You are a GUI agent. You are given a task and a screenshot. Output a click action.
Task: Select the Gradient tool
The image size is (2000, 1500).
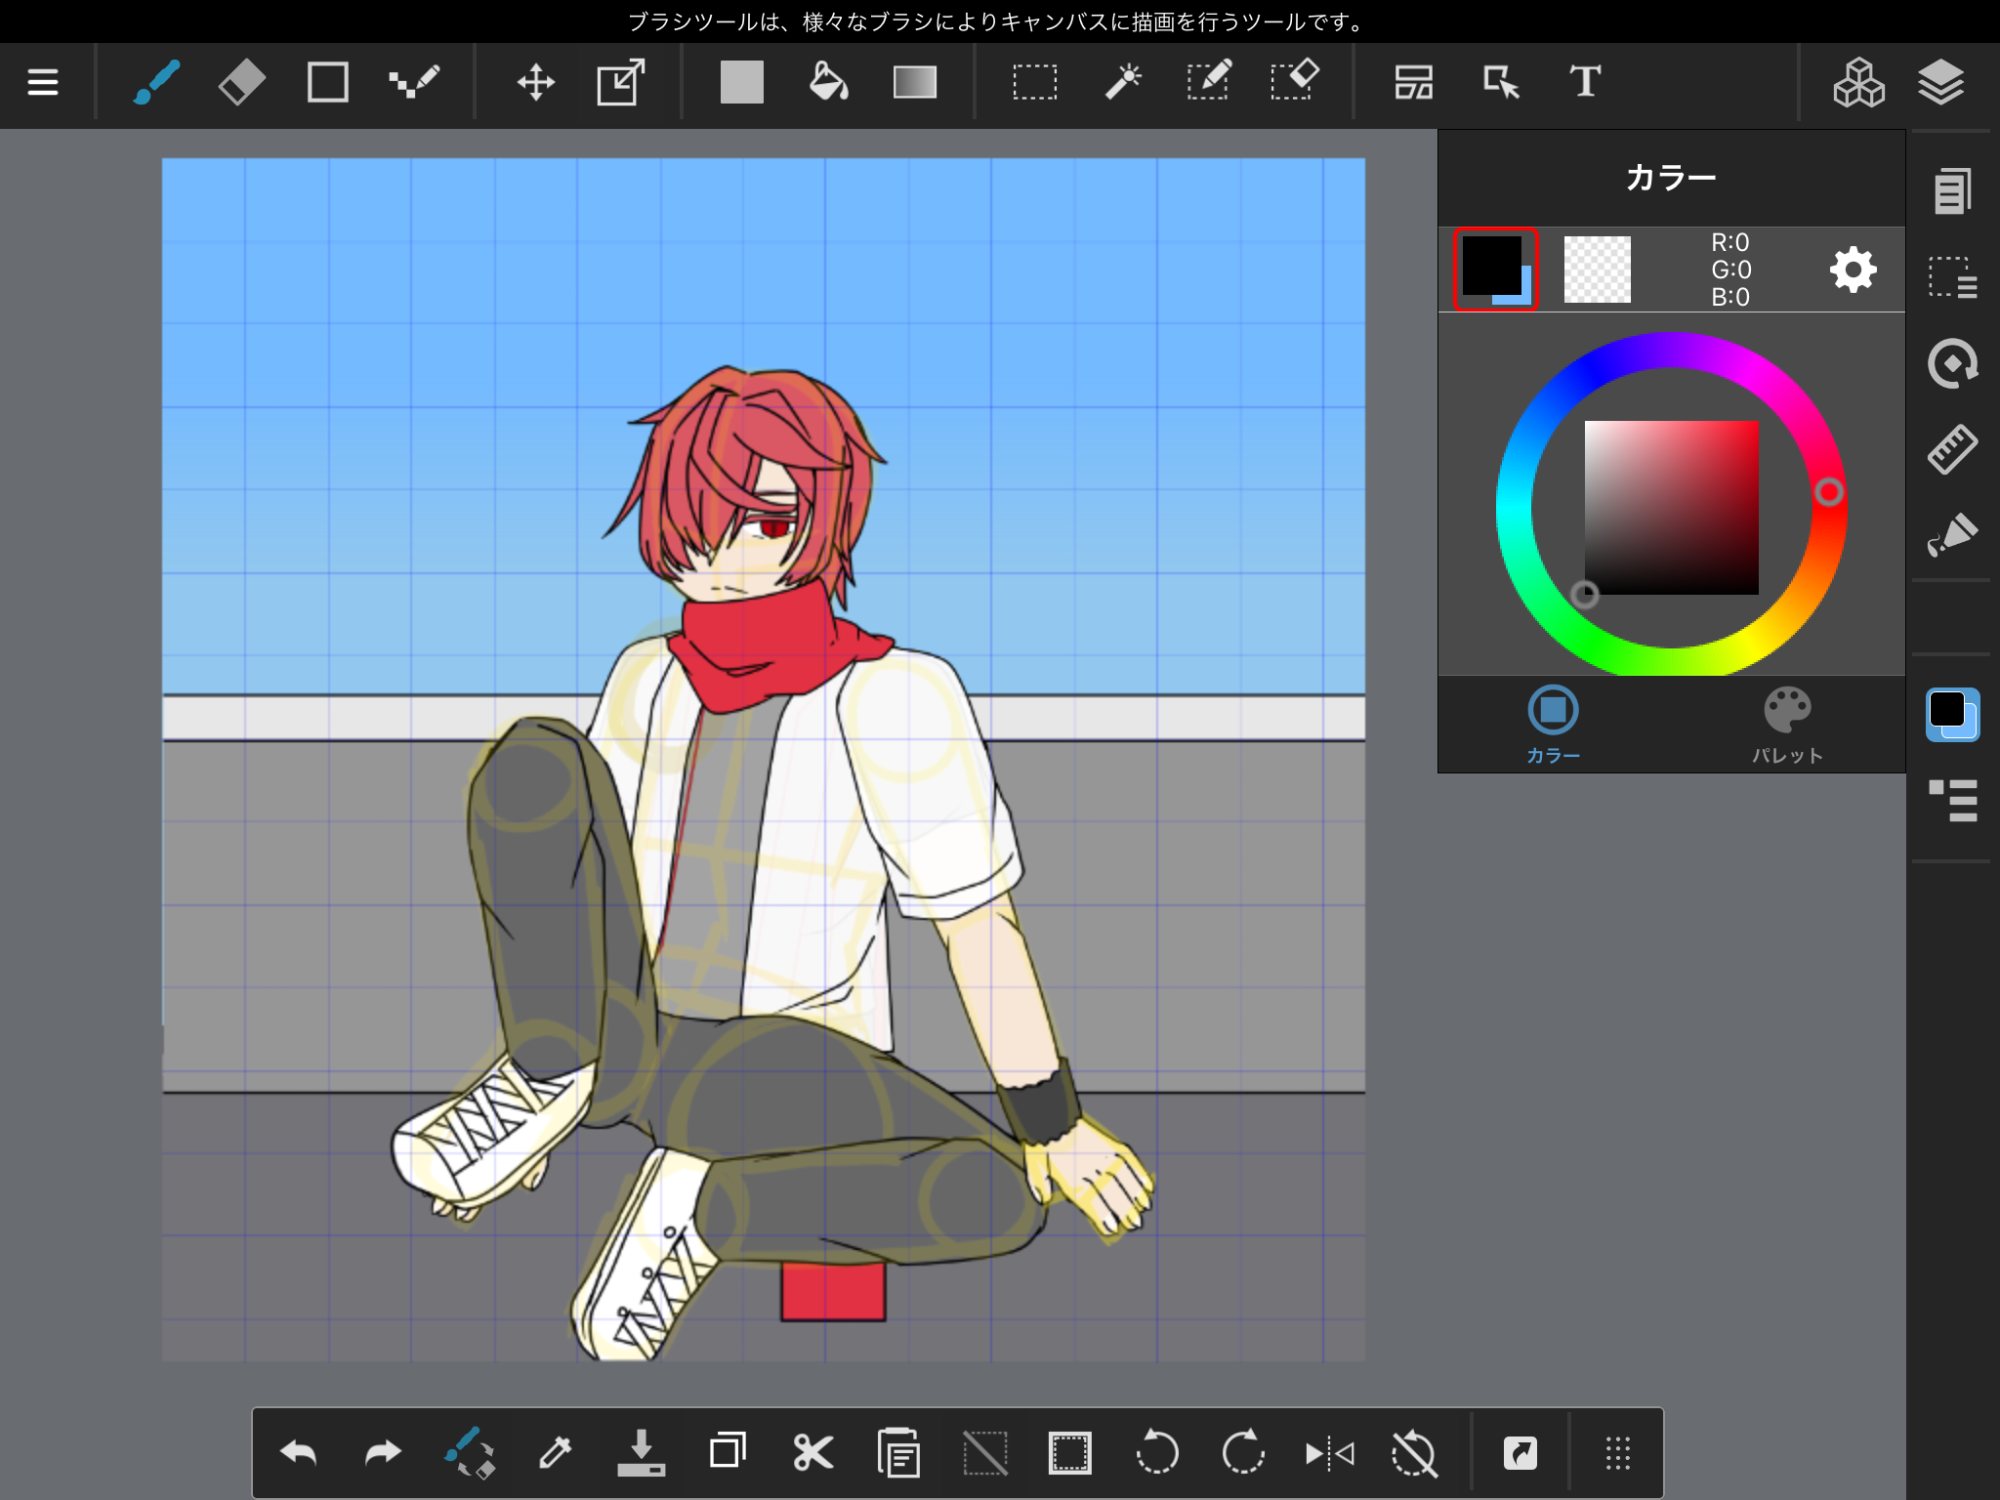click(914, 82)
